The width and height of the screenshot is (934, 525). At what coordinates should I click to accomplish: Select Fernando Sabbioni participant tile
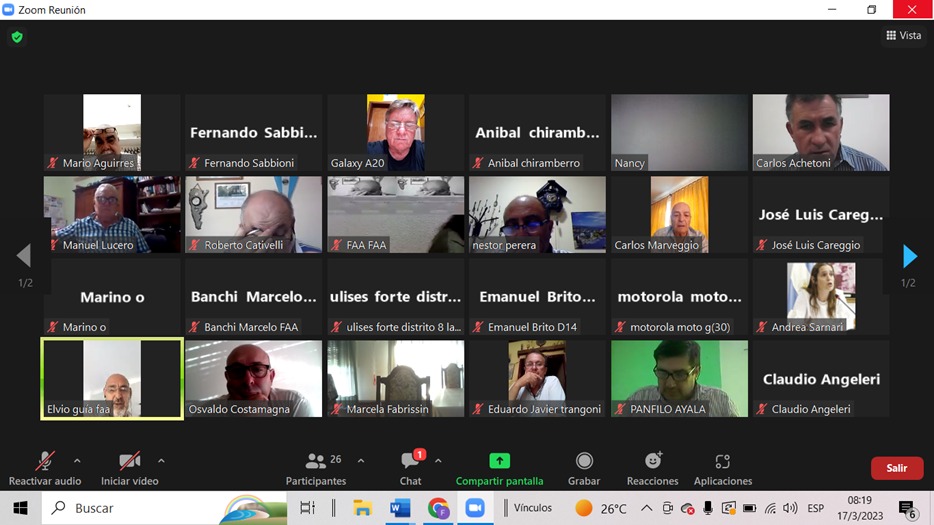click(254, 132)
